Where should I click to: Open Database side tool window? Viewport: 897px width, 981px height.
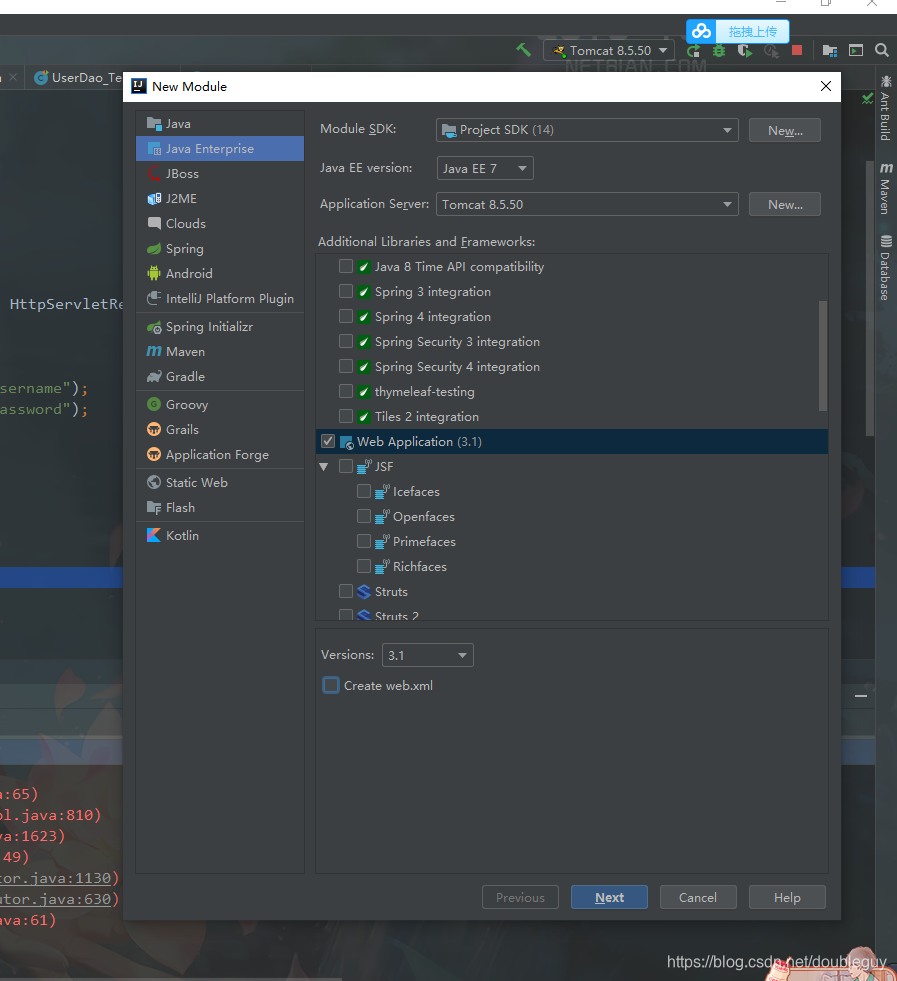pos(885,268)
